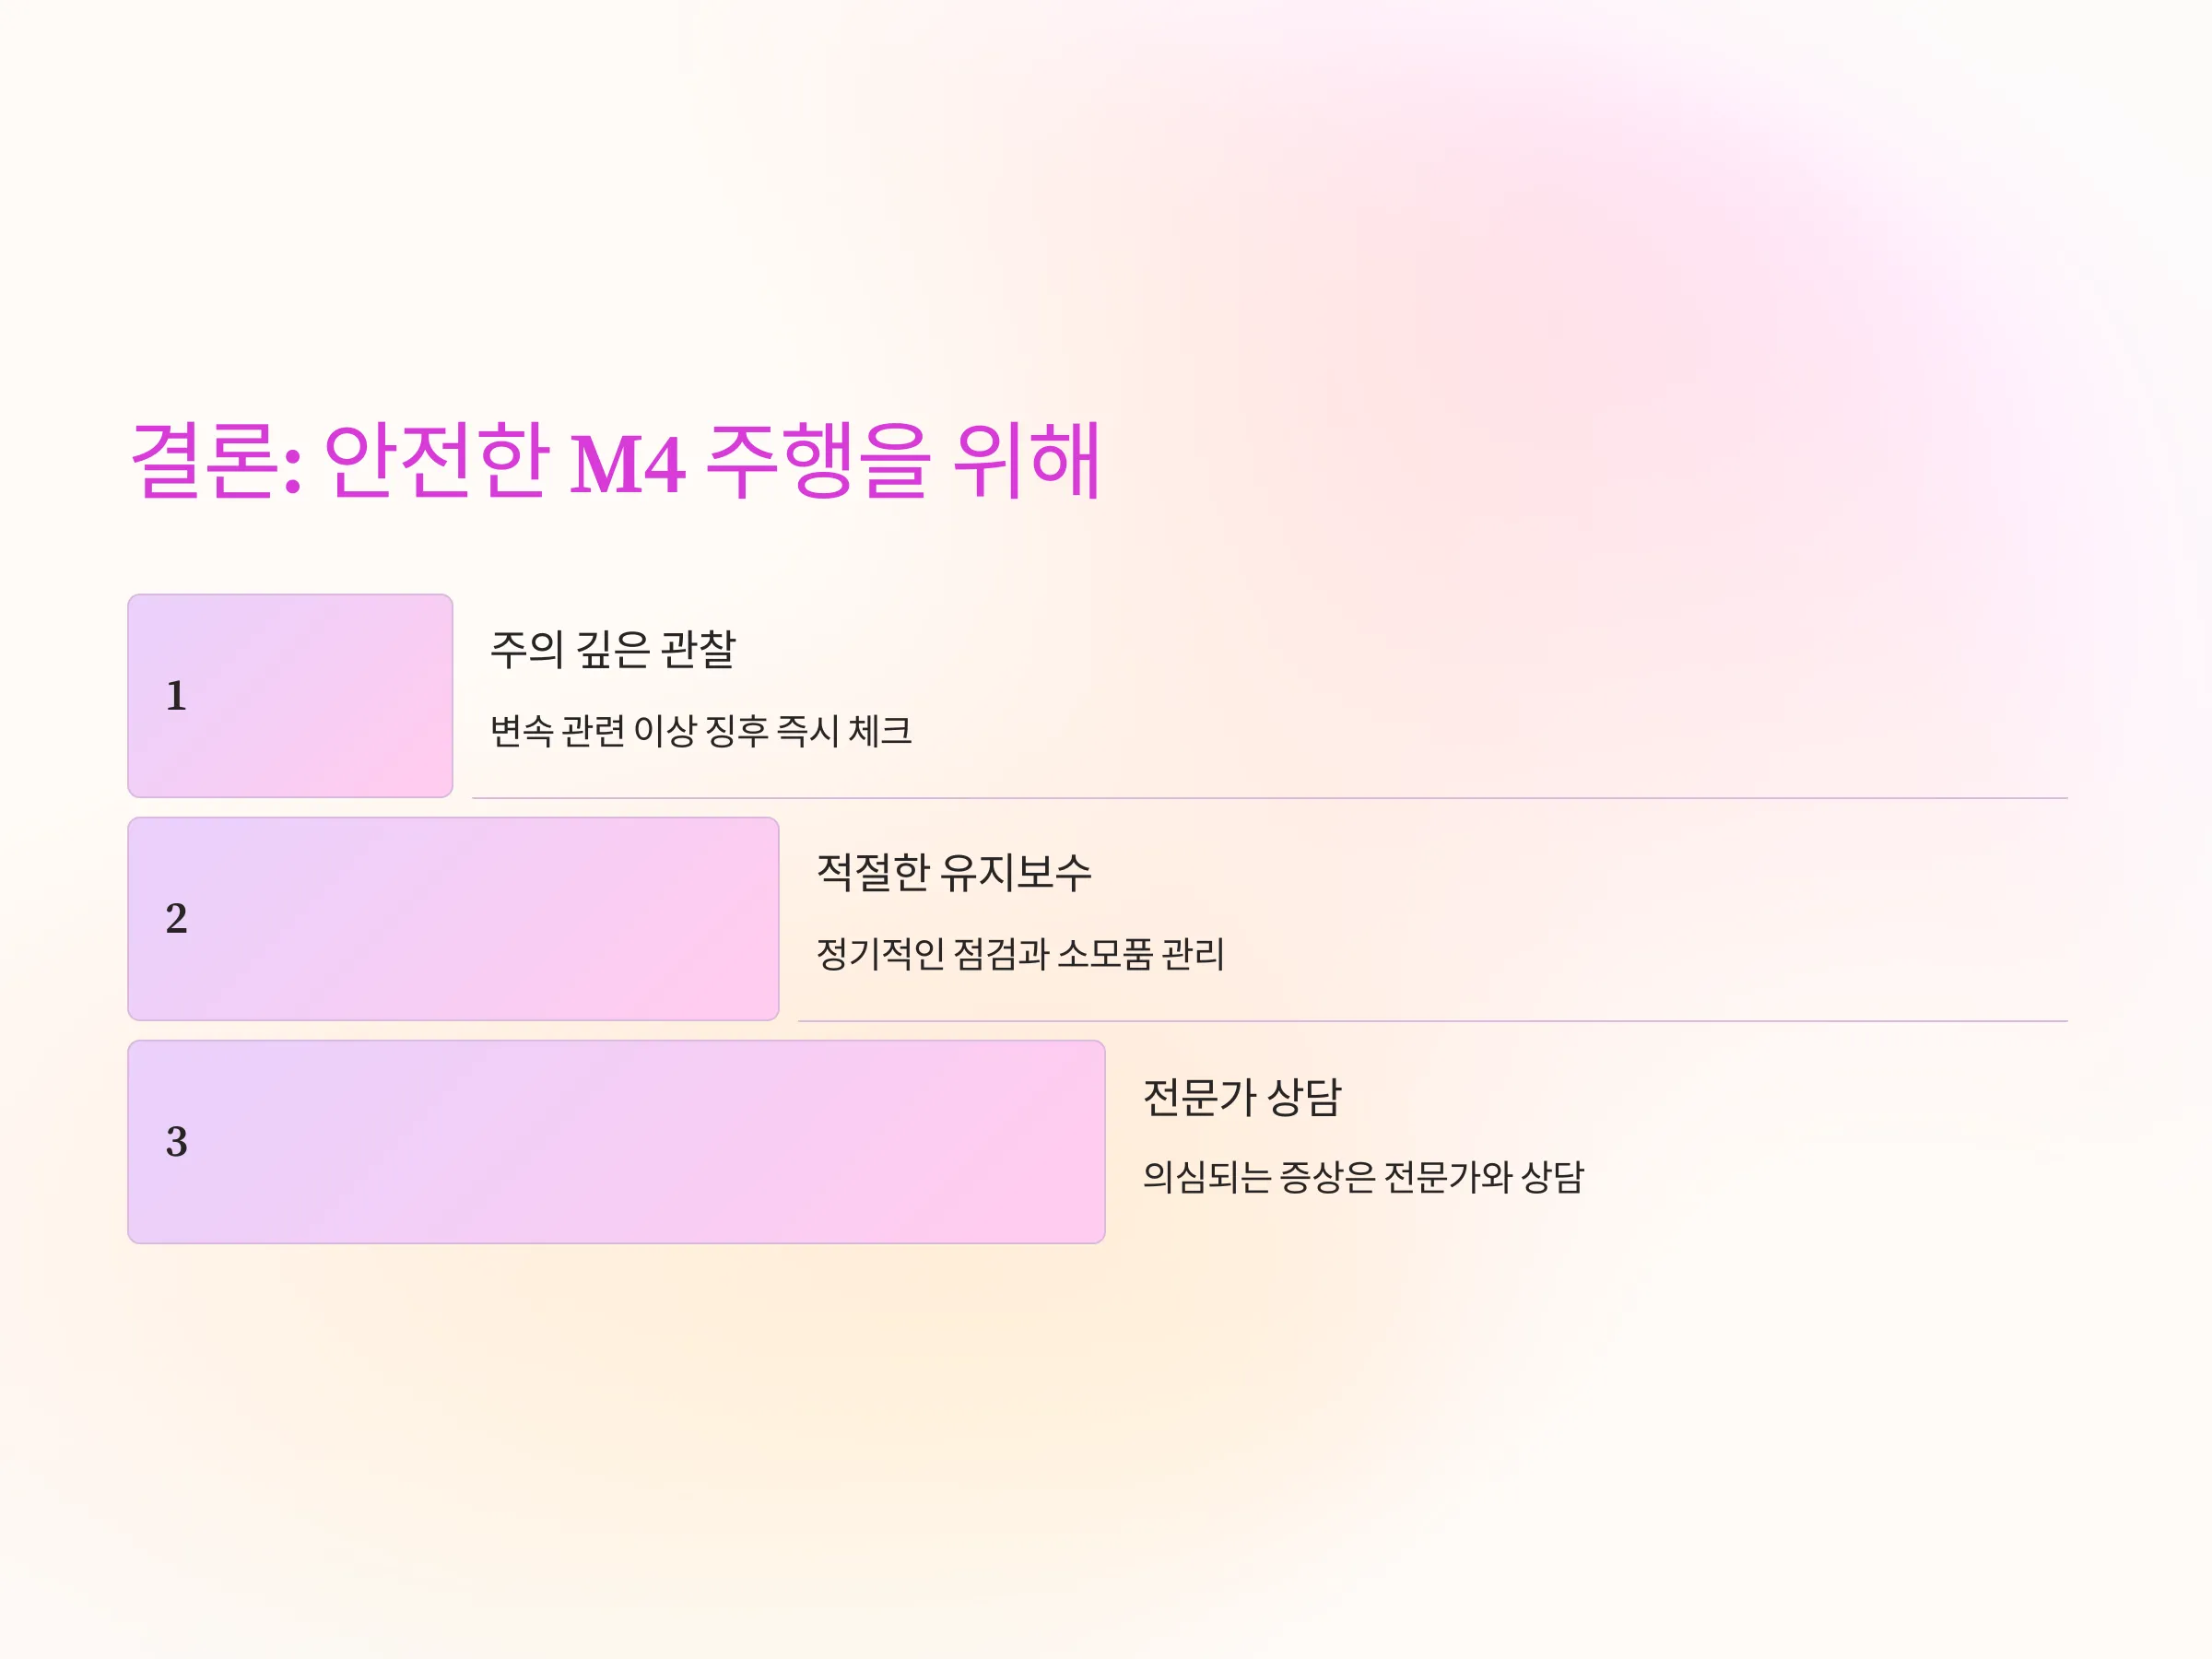
Task: Click the text '의심되는 증상은 전문가와 상담'
Action: click(x=1364, y=1176)
